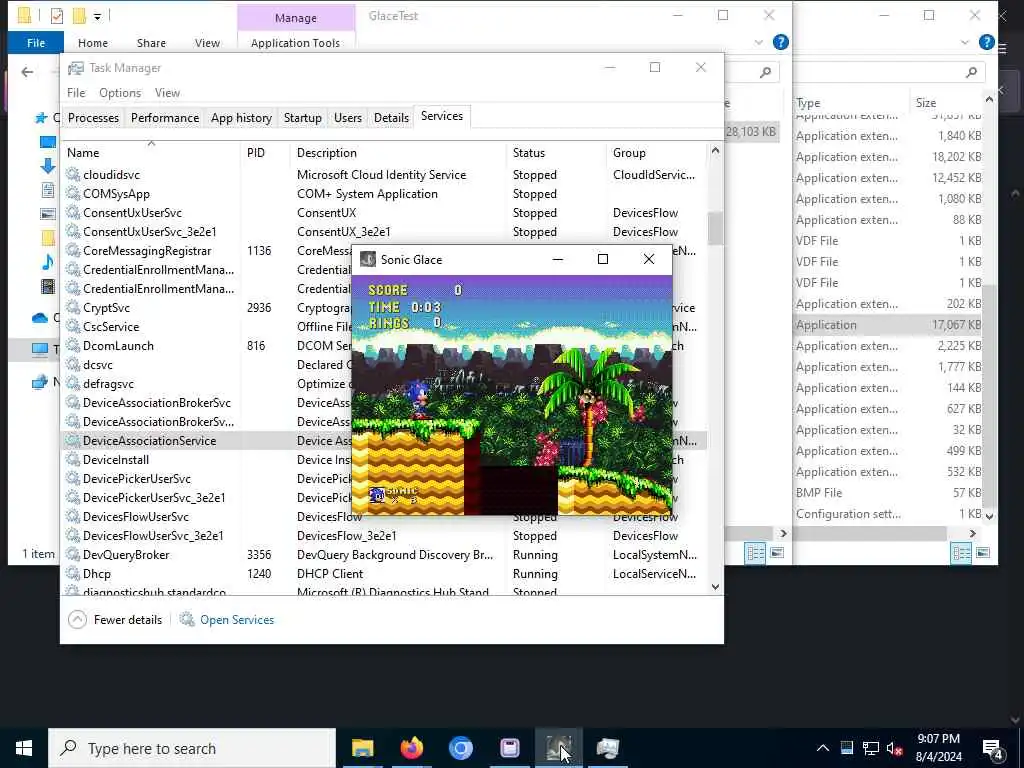Open Task Manager View menu
This screenshot has width=1024, height=768.
pos(167,93)
